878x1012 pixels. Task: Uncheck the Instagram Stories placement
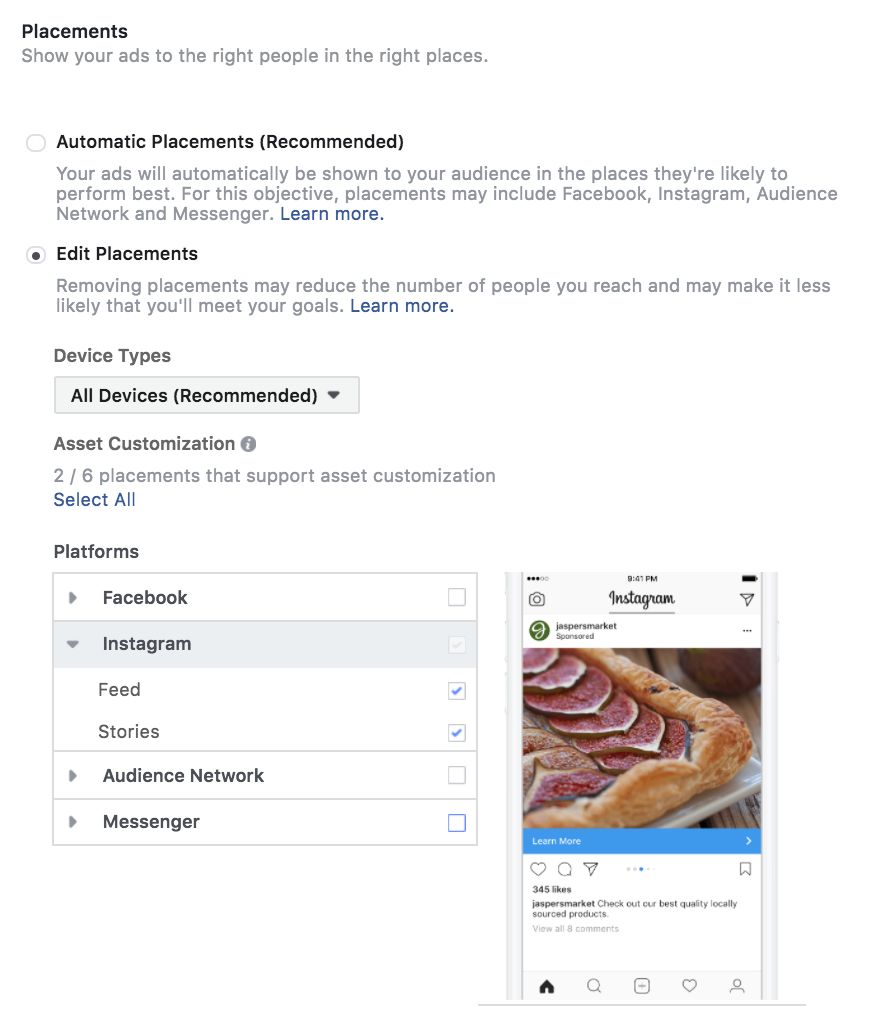point(457,733)
